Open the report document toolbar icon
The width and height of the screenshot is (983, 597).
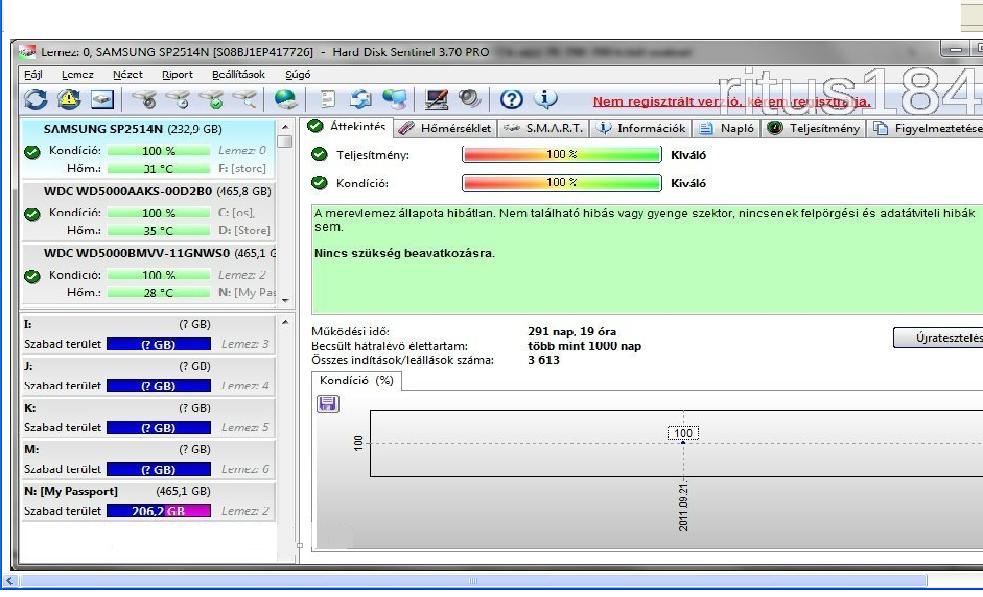[x=327, y=99]
